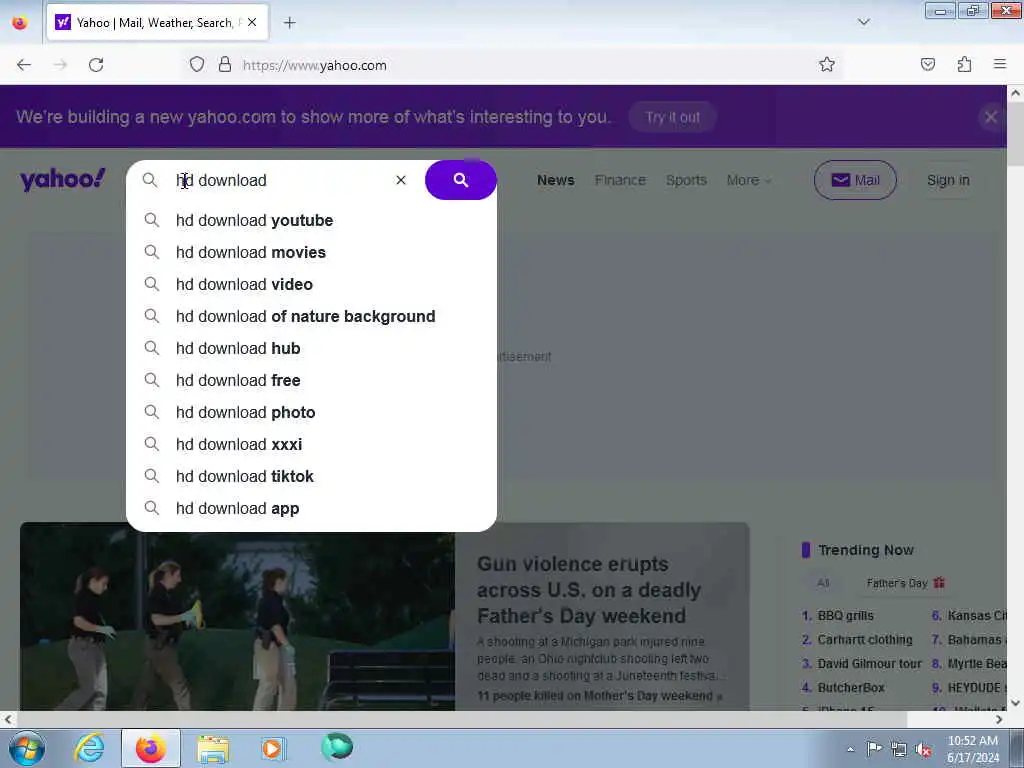Open trending item 'BBQ grills'
The height and width of the screenshot is (768, 1024).
coord(845,615)
